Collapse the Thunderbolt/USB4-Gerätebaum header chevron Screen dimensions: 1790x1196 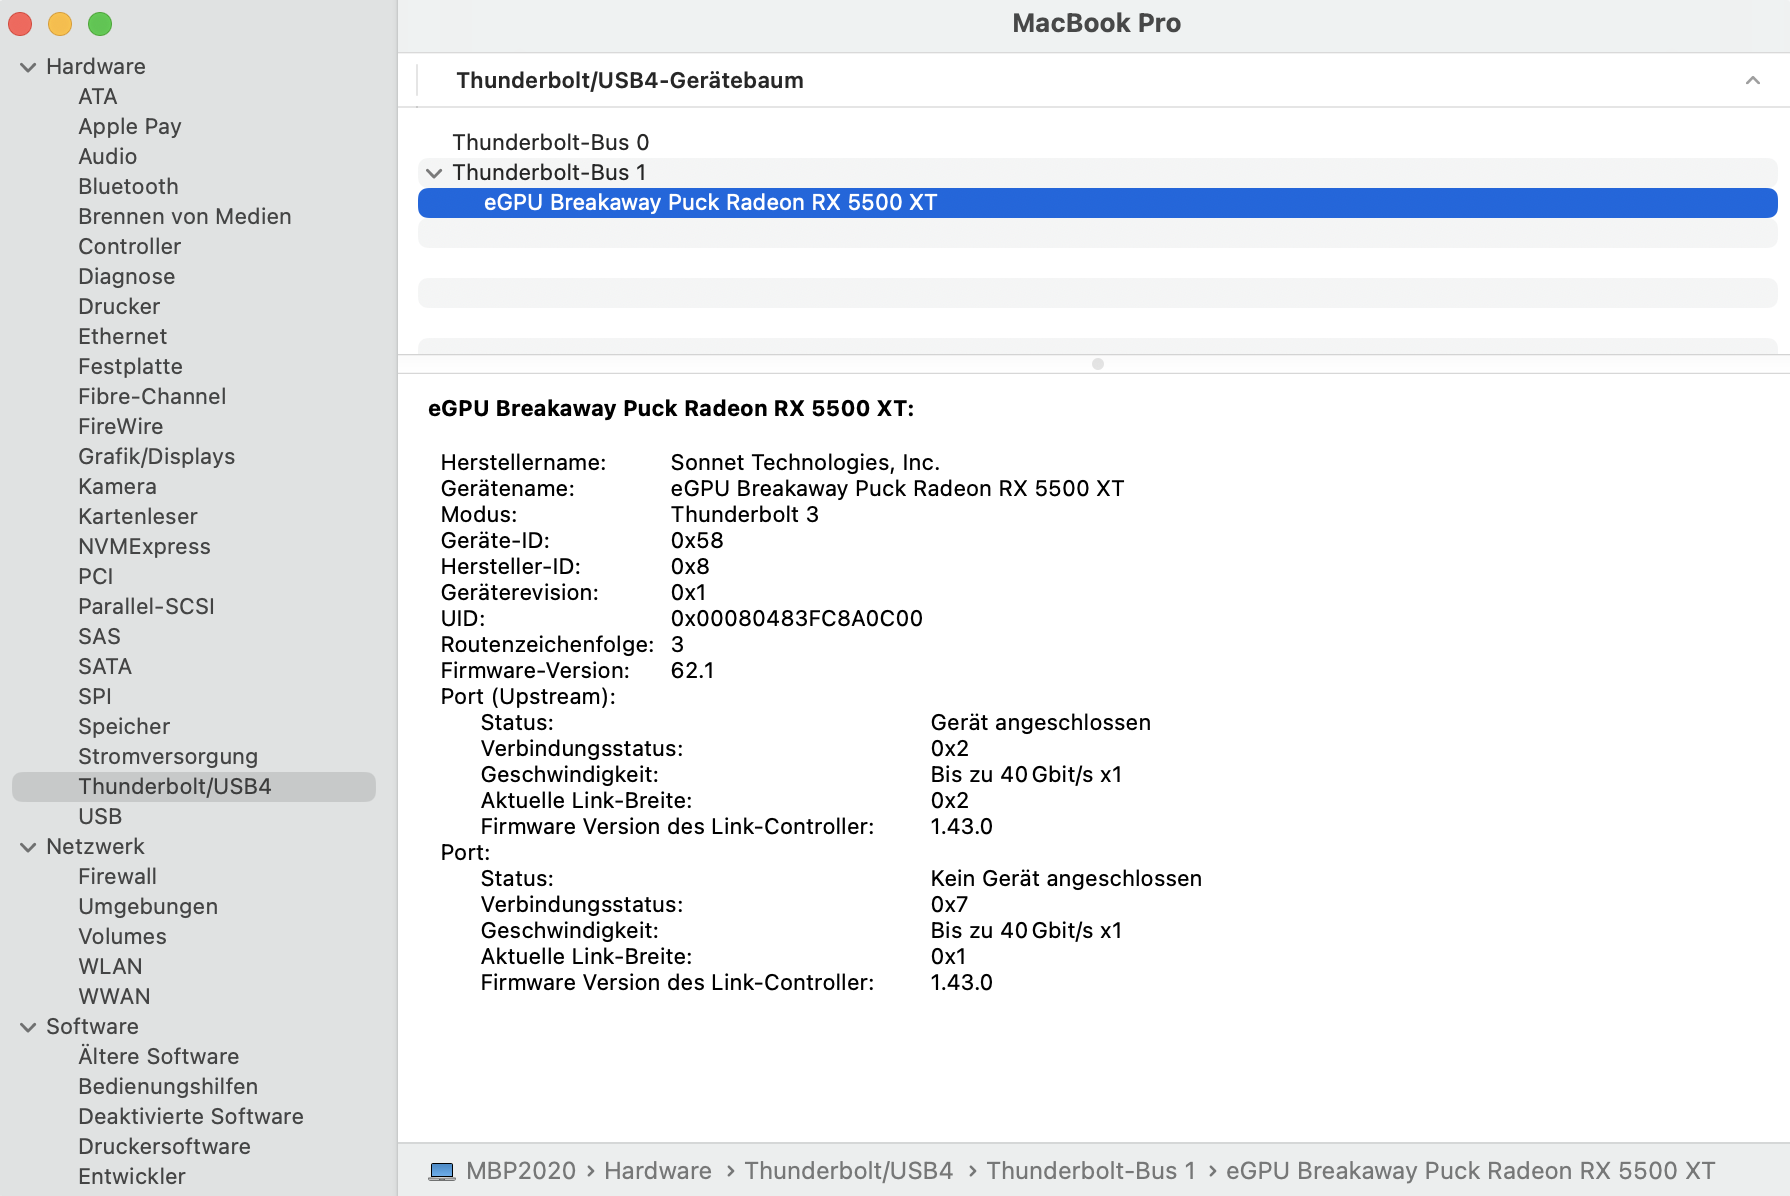1752,80
